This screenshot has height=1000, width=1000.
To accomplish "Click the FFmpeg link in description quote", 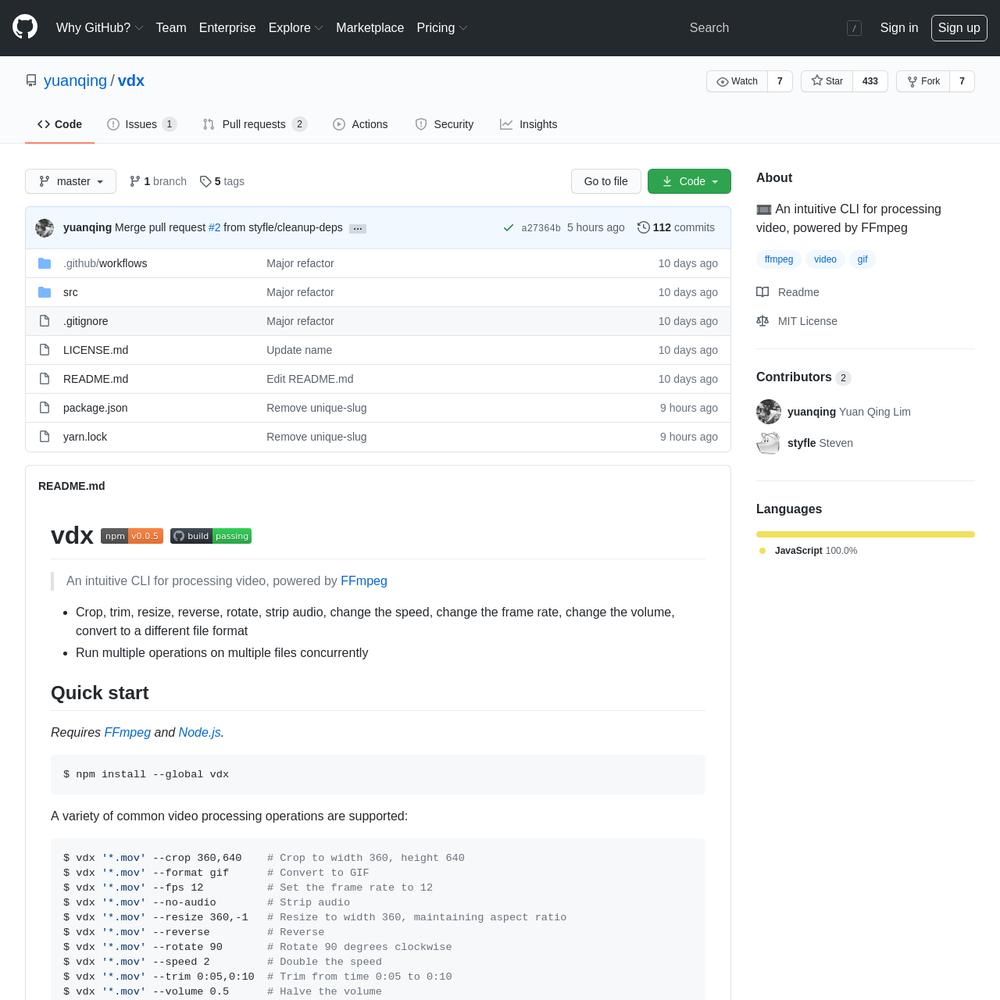I will pos(364,581).
